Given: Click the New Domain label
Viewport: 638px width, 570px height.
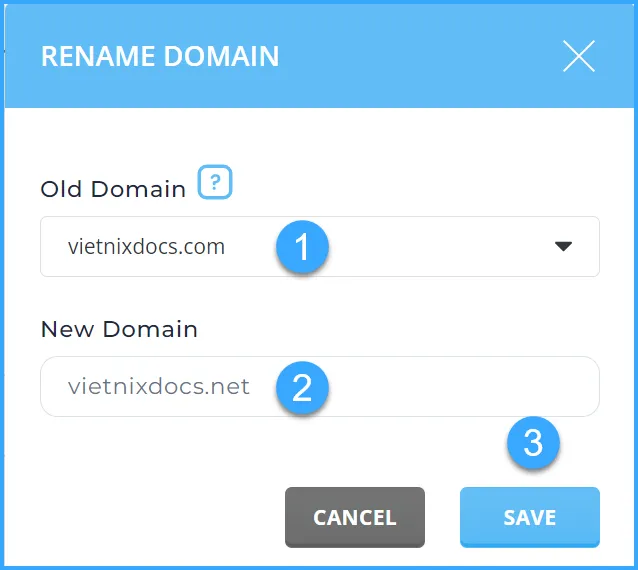Looking at the screenshot, I should coord(119,329).
